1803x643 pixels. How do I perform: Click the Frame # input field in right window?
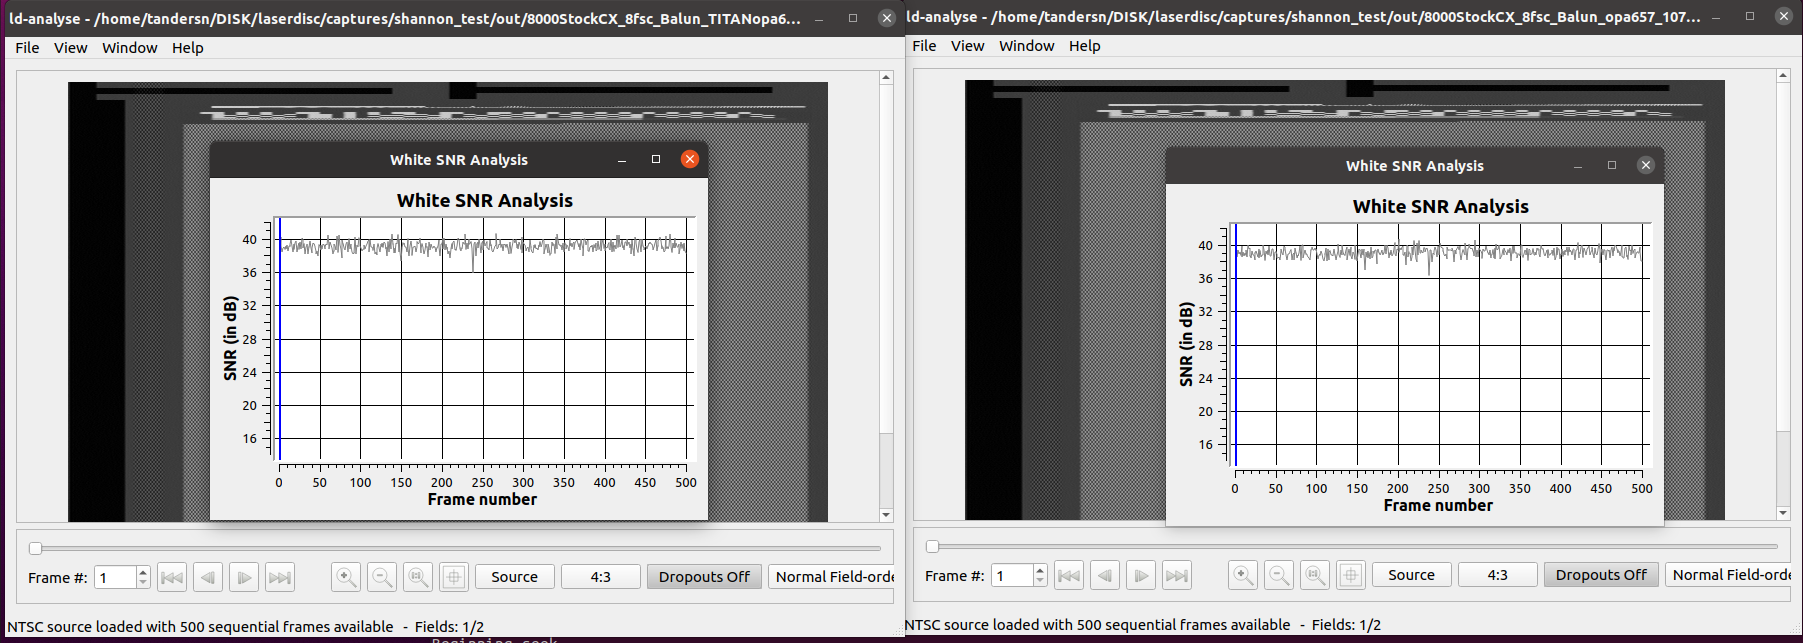pos(1011,575)
